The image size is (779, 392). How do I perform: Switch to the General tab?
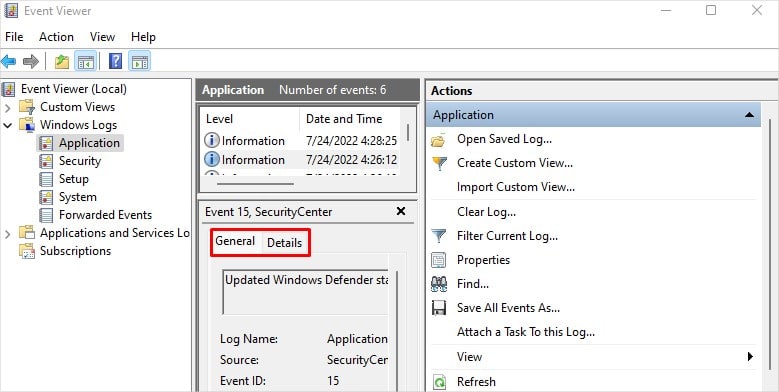pos(235,241)
